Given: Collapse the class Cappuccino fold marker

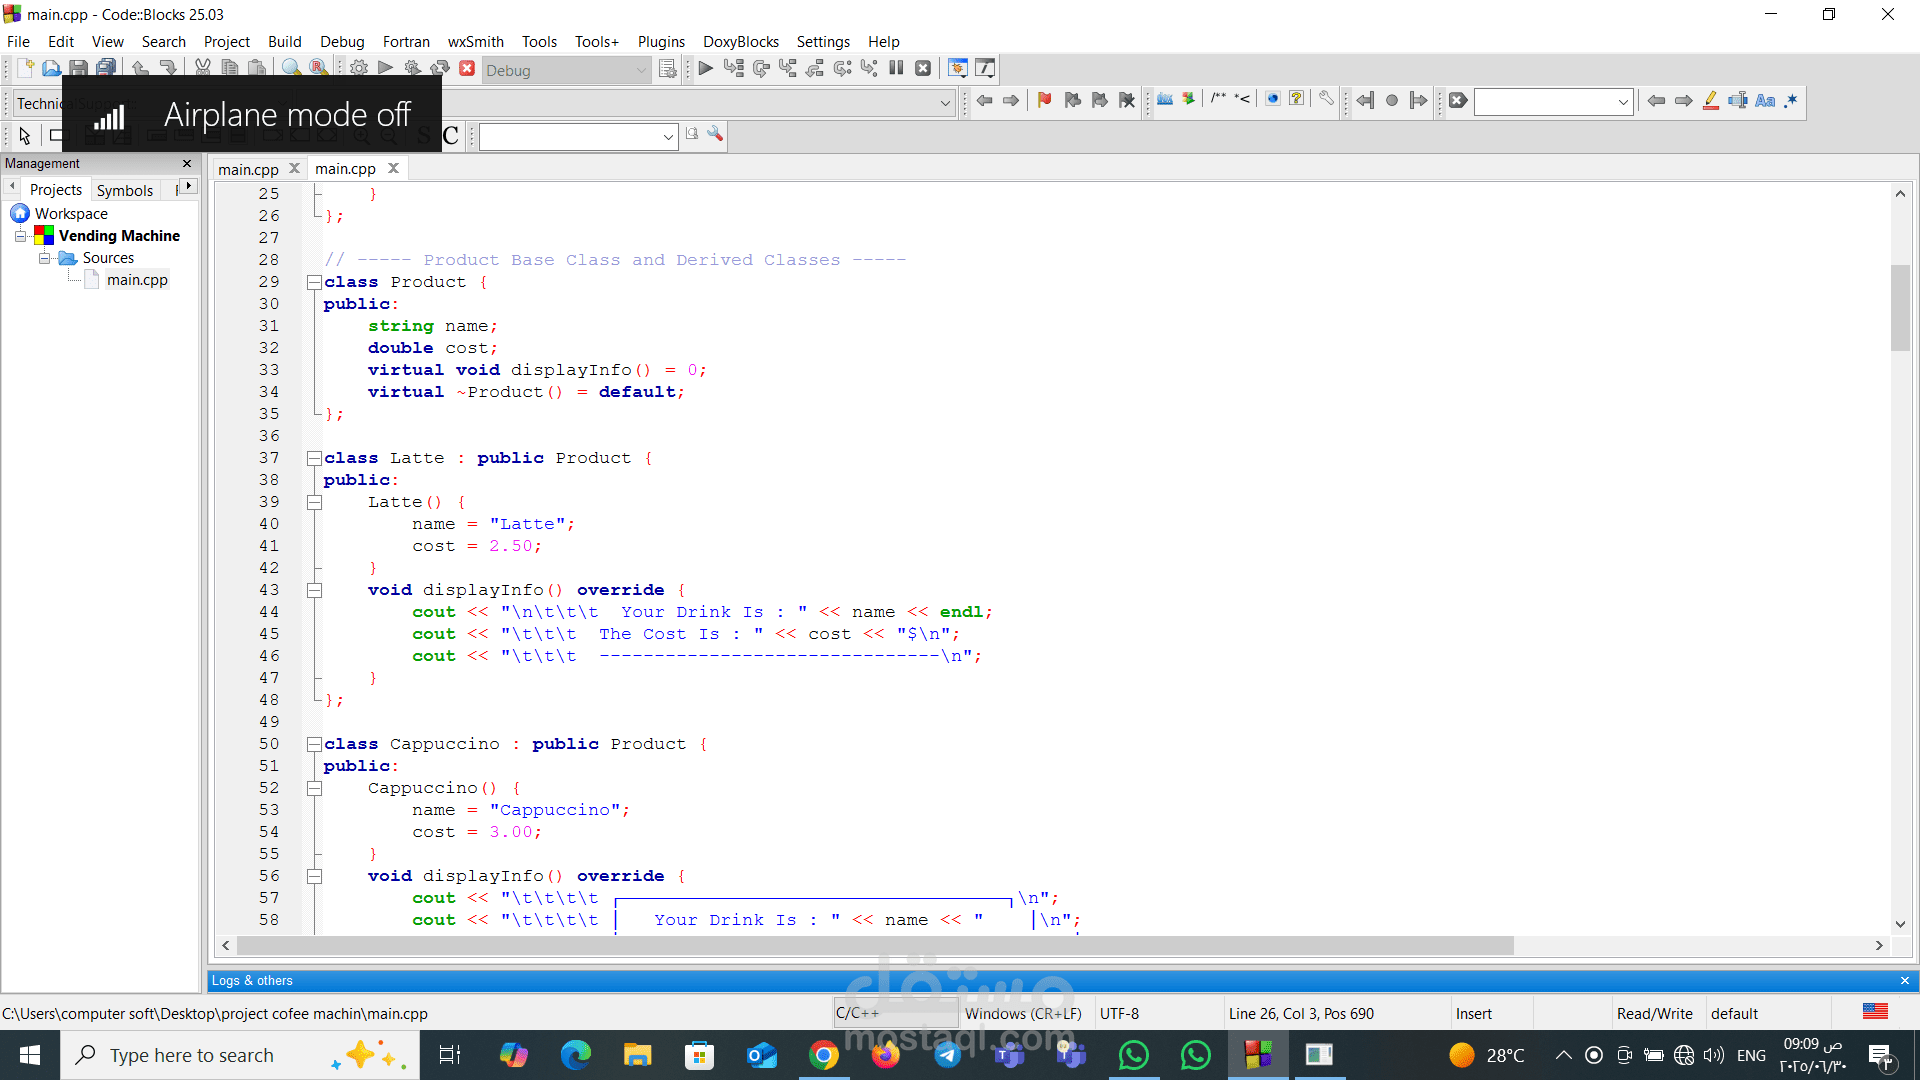Looking at the screenshot, I should (314, 744).
